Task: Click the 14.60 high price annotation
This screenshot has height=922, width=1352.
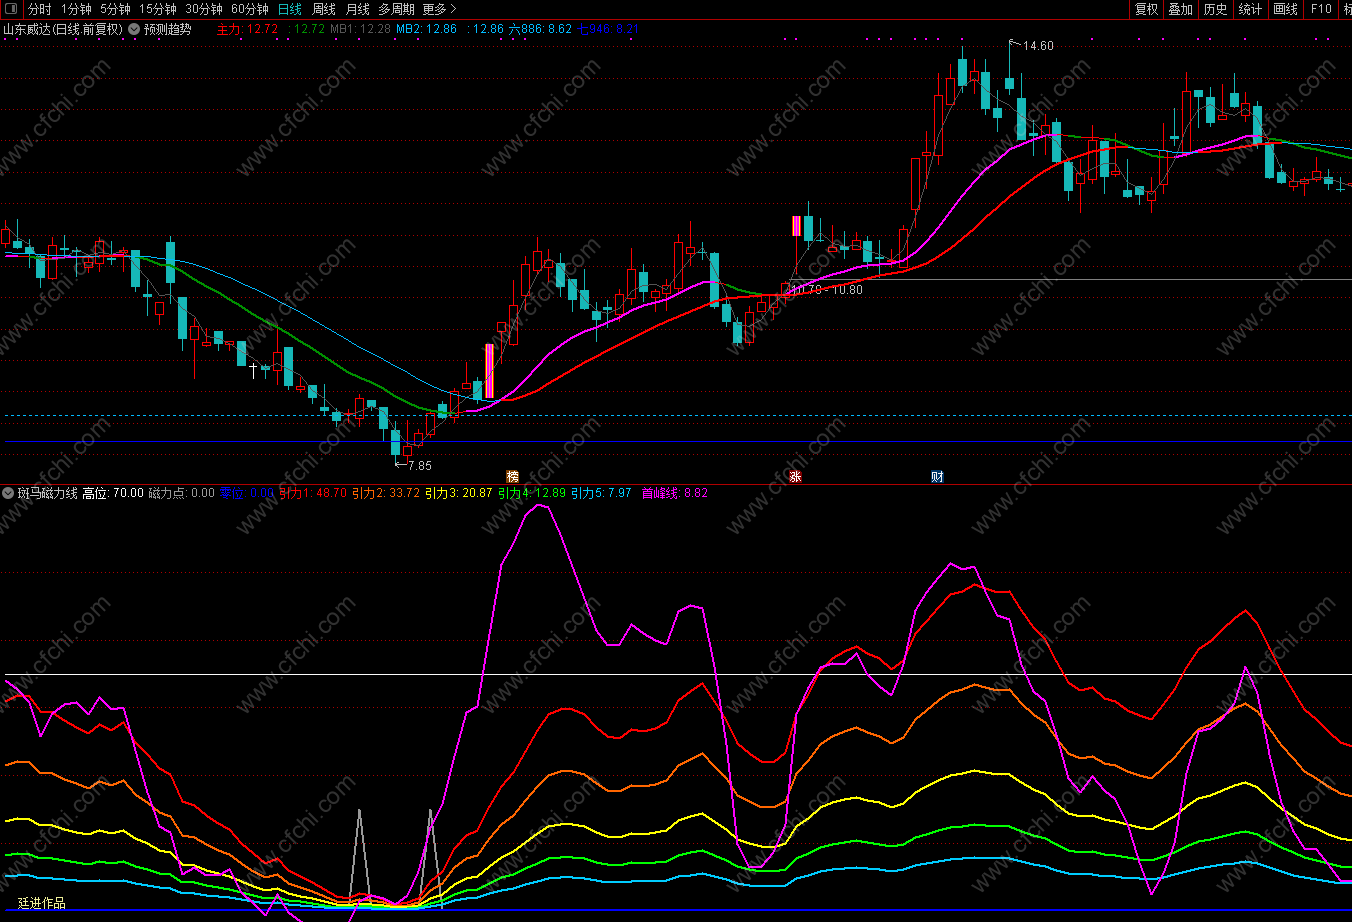Action: (x=1038, y=46)
